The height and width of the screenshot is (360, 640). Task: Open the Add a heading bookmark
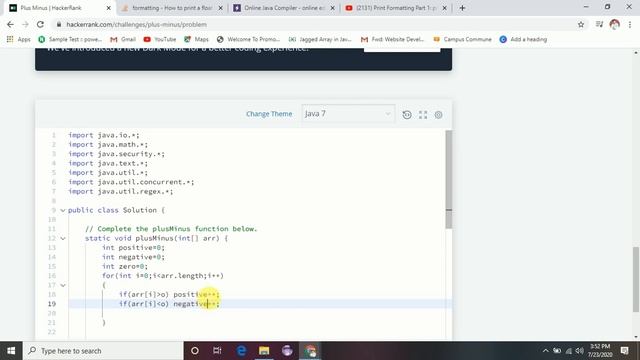(x=523, y=39)
